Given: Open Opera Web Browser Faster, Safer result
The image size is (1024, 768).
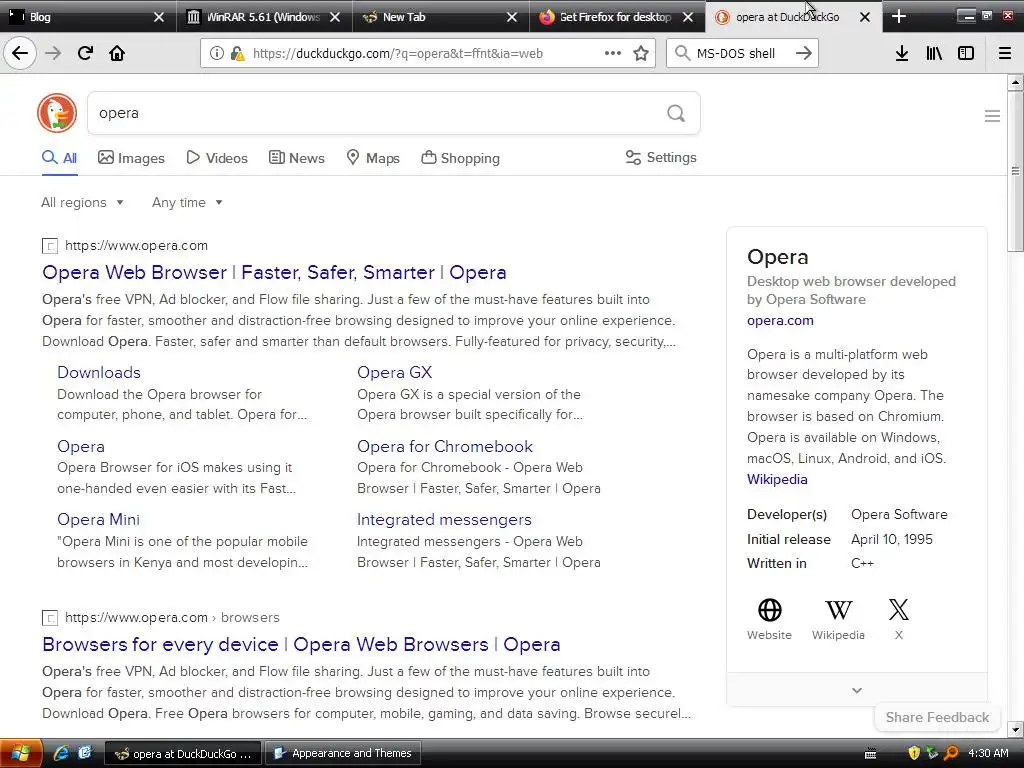Looking at the screenshot, I should tap(274, 272).
